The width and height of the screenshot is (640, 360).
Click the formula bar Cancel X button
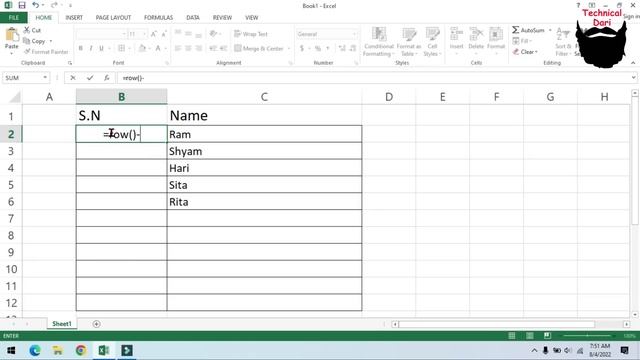pos(73,78)
